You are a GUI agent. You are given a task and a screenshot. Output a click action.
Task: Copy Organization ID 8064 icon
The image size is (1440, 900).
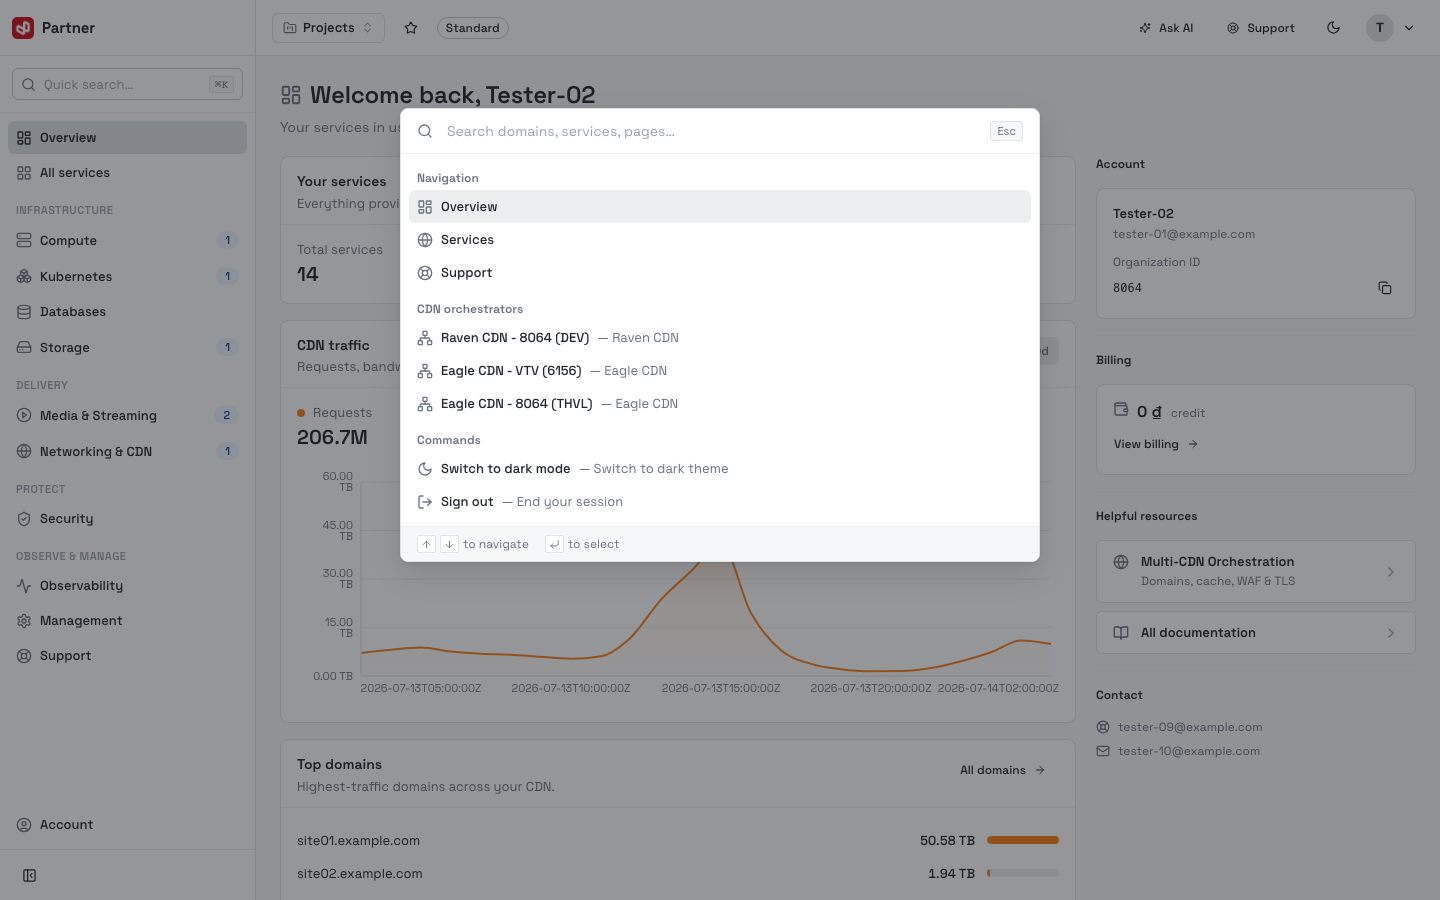tap(1385, 288)
